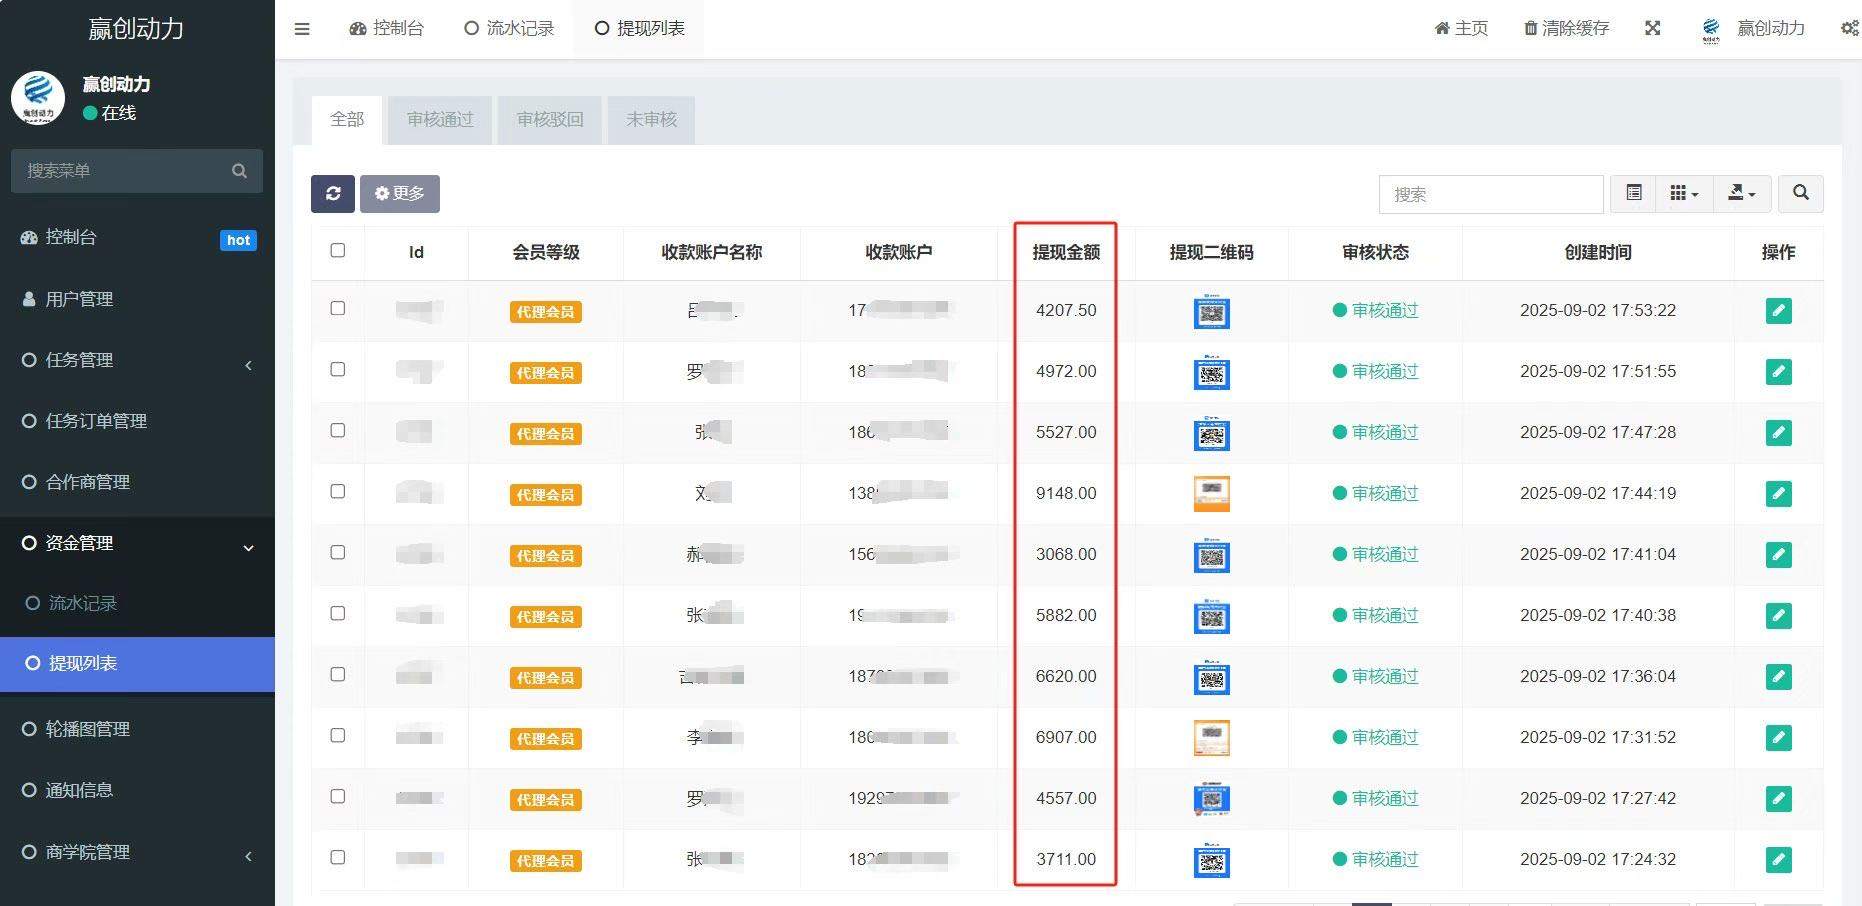Open the 赢创动力 user profile menu
Image resolution: width=1862 pixels, height=906 pixels.
1754,28
